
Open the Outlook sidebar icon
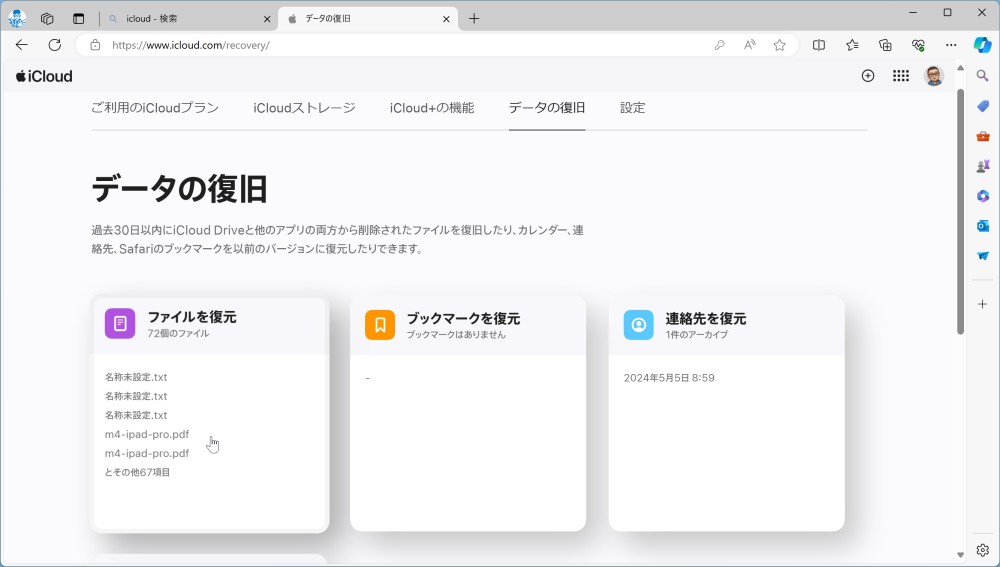pos(983,226)
